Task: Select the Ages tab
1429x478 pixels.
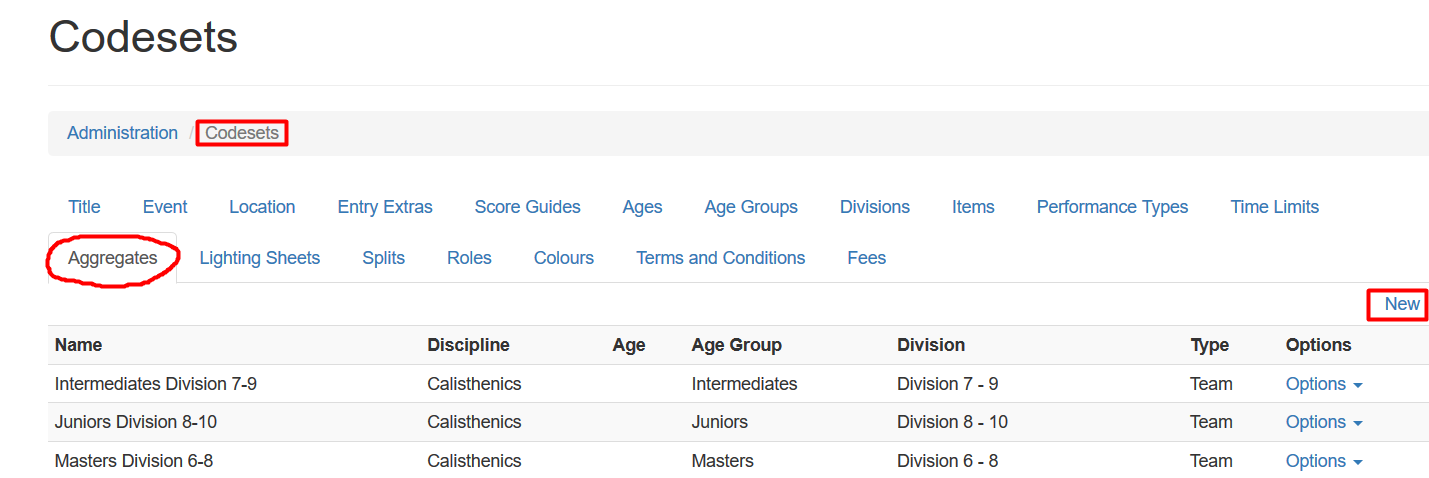Action: point(642,207)
